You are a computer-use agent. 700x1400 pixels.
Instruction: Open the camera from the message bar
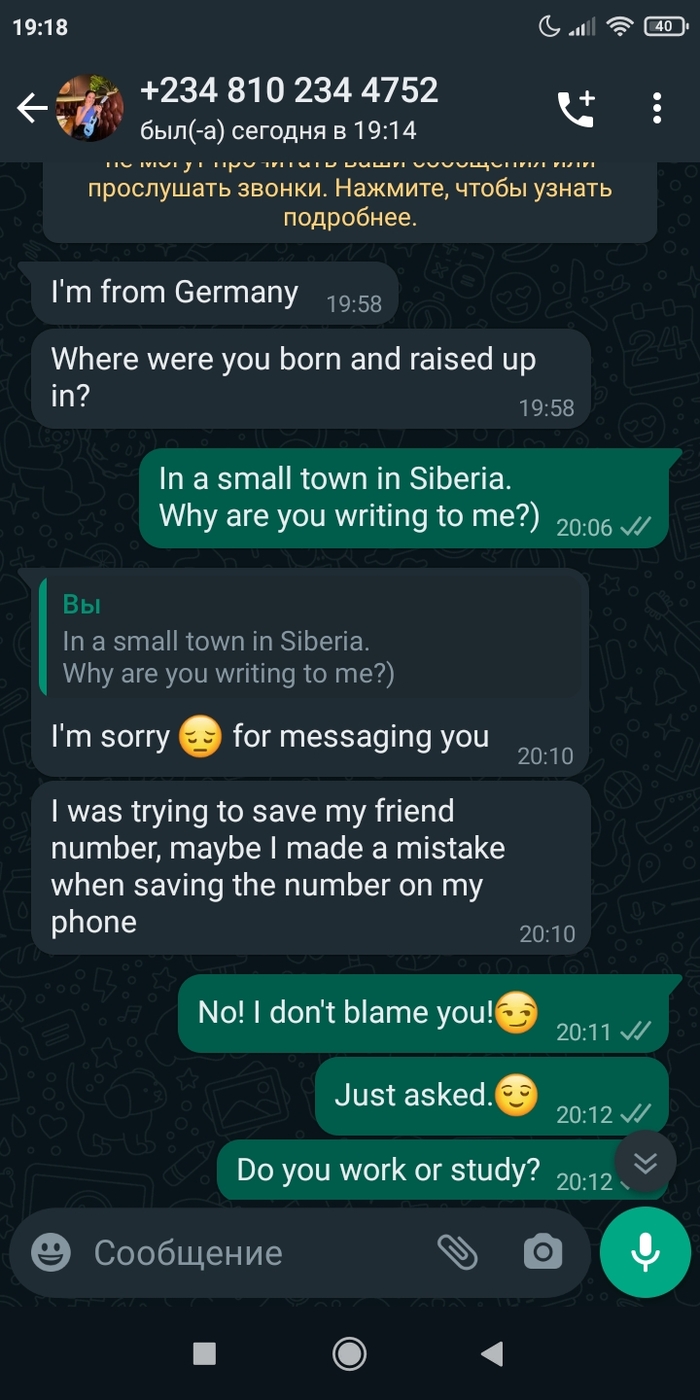(543, 1252)
